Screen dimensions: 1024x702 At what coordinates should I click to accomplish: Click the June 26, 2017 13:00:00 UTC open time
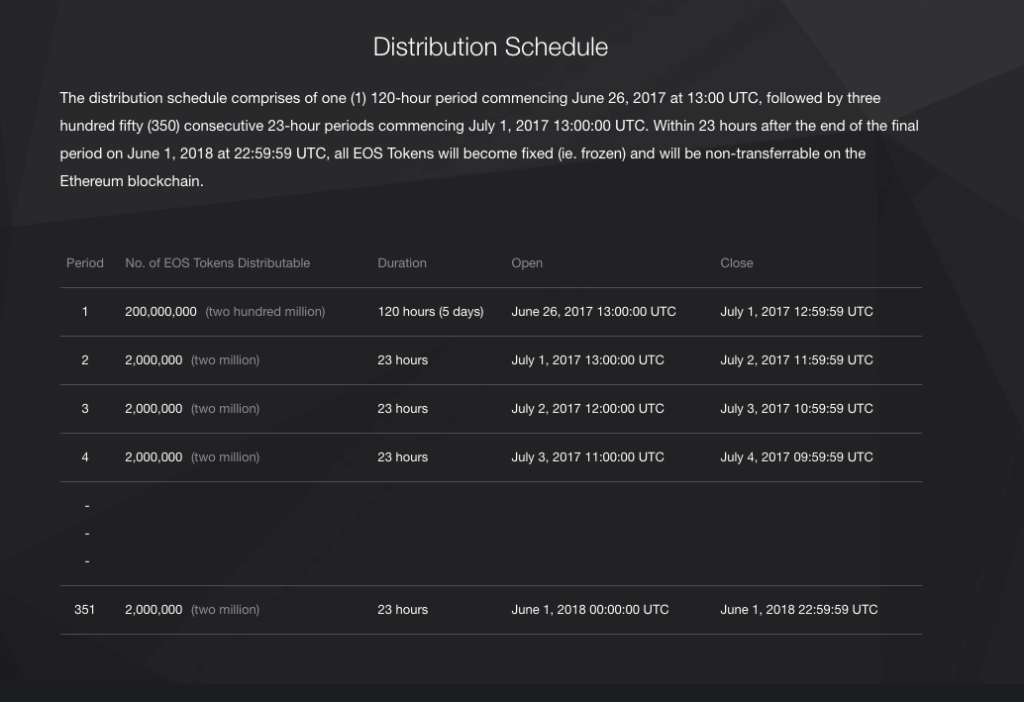click(x=593, y=312)
